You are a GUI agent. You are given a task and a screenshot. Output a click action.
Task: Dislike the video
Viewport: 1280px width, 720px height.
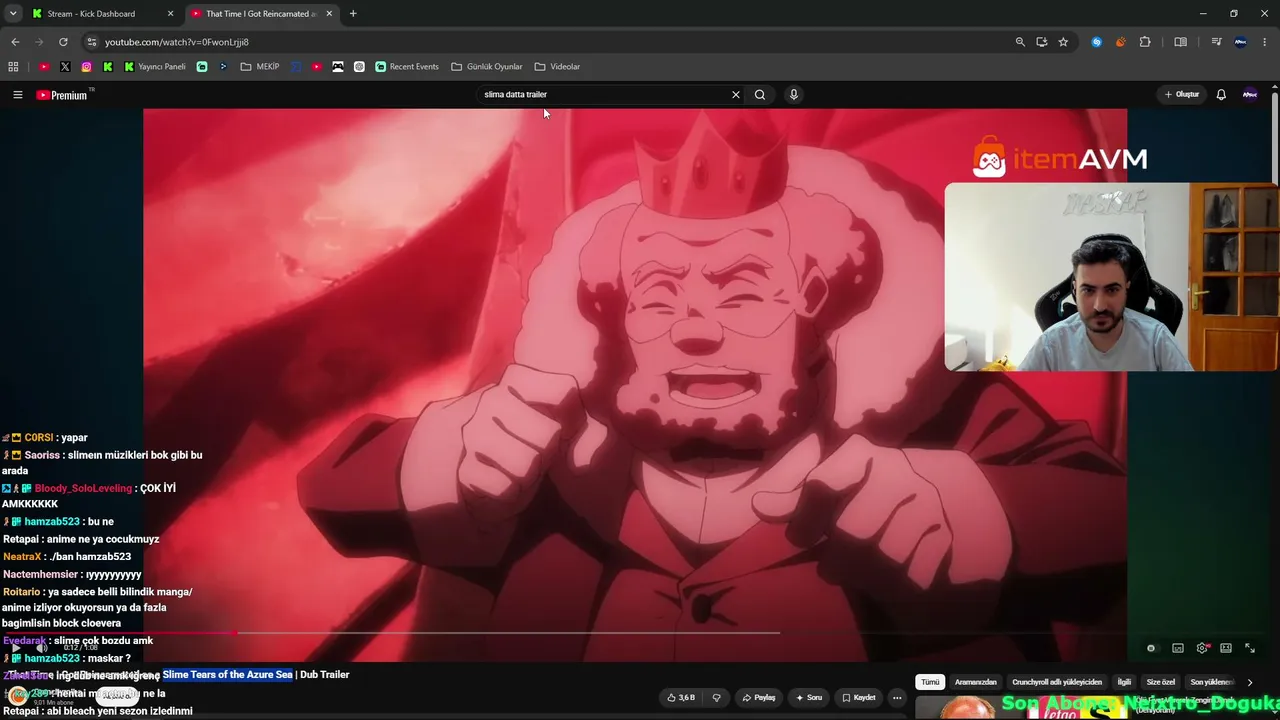pyautogui.click(x=716, y=698)
